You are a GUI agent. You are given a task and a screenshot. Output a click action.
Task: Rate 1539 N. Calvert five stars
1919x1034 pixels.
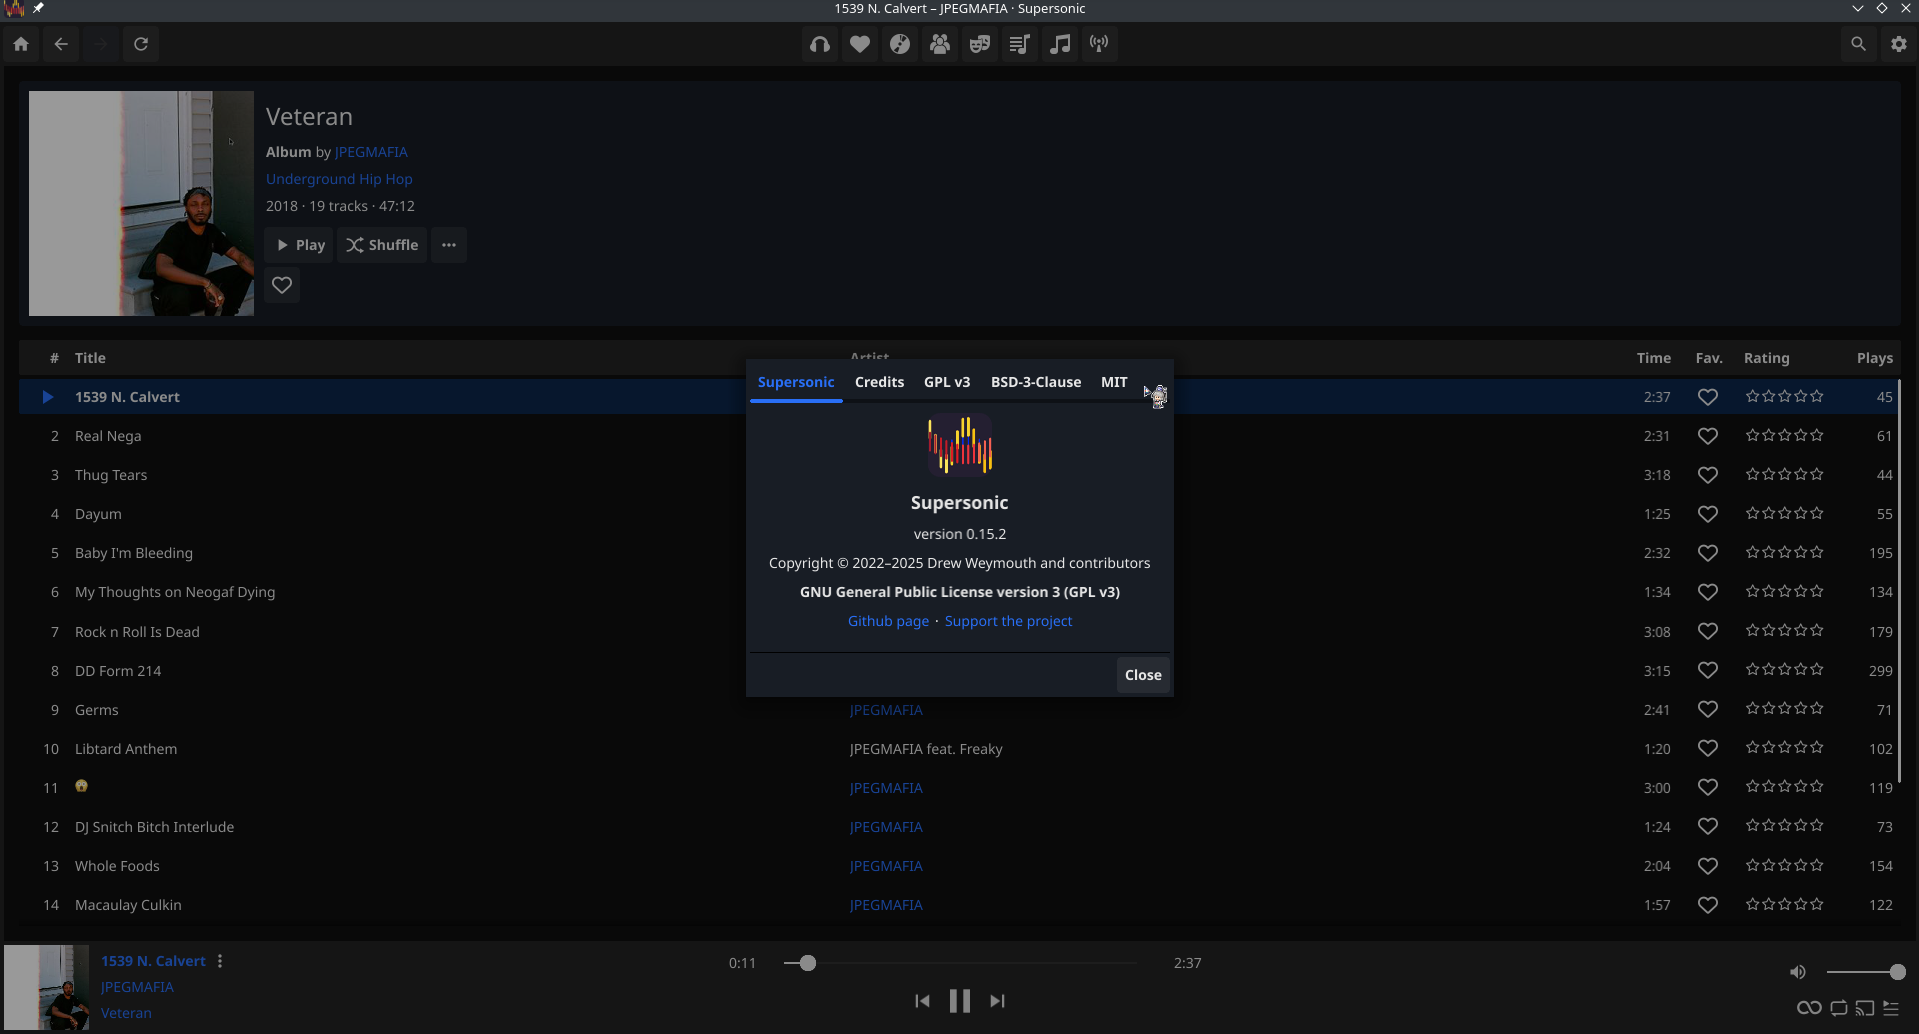(1817, 397)
